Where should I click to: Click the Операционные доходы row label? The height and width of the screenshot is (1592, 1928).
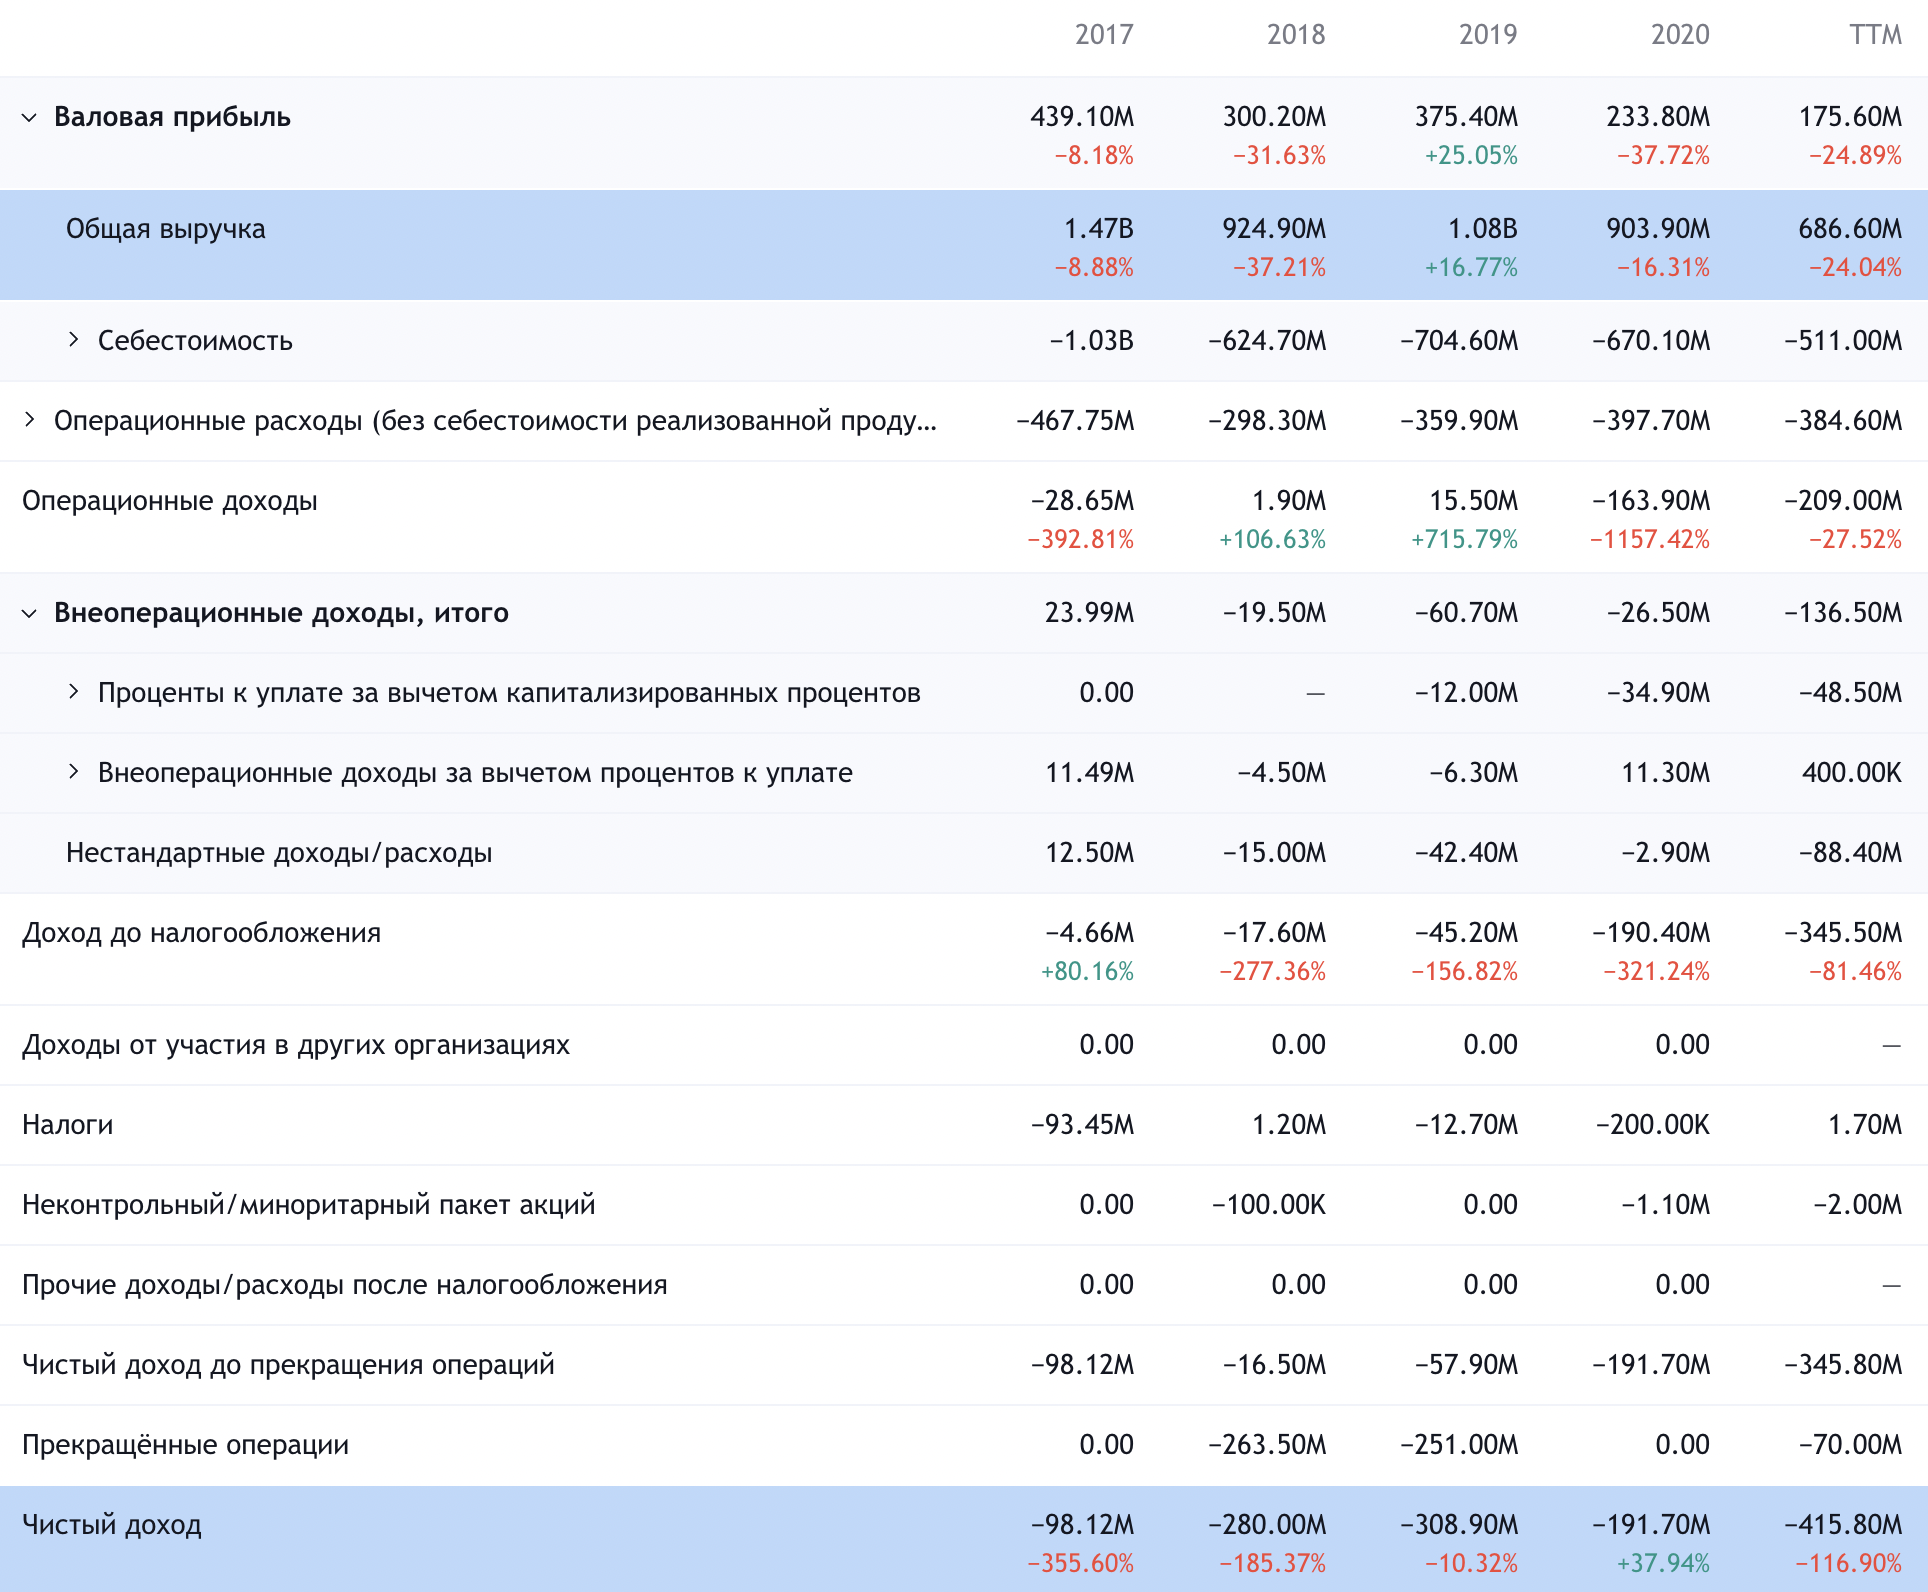(x=170, y=501)
